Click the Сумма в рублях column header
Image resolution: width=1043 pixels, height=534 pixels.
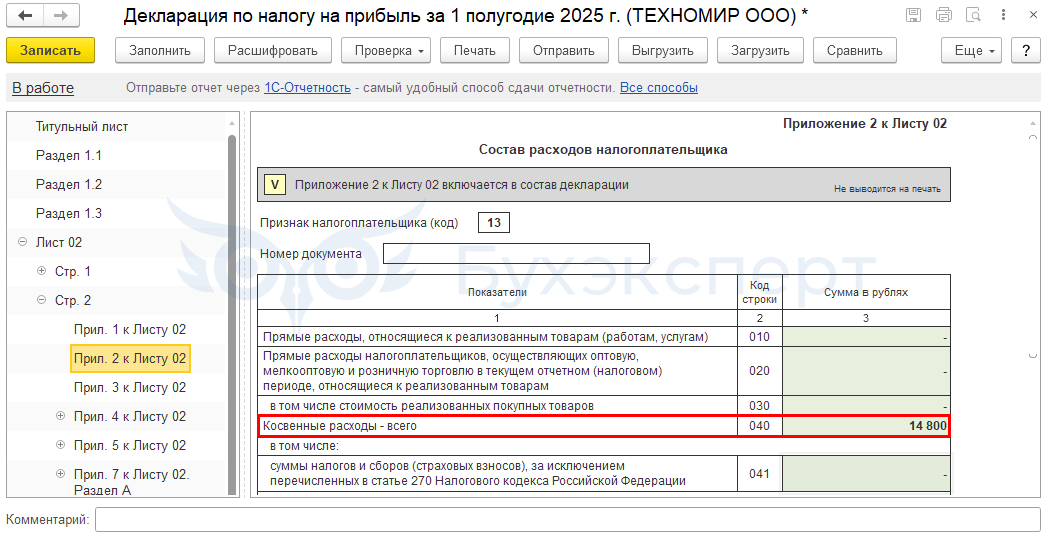pyautogui.click(x=866, y=292)
